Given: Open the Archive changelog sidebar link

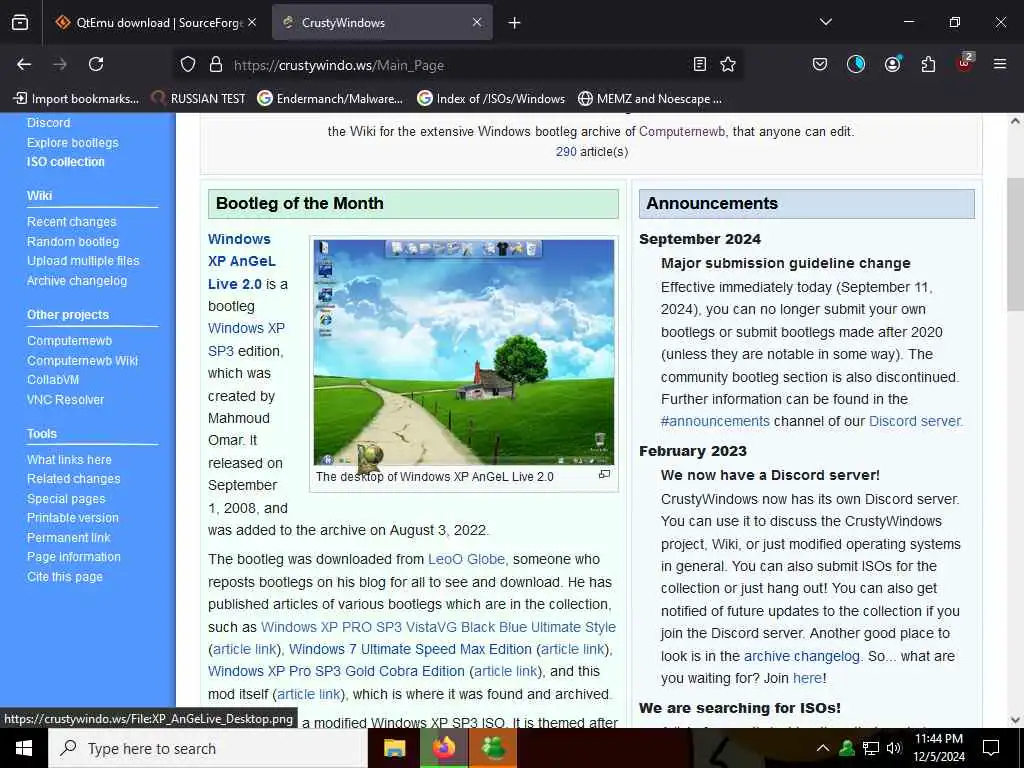Looking at the screenshot, I should (77, 281).
